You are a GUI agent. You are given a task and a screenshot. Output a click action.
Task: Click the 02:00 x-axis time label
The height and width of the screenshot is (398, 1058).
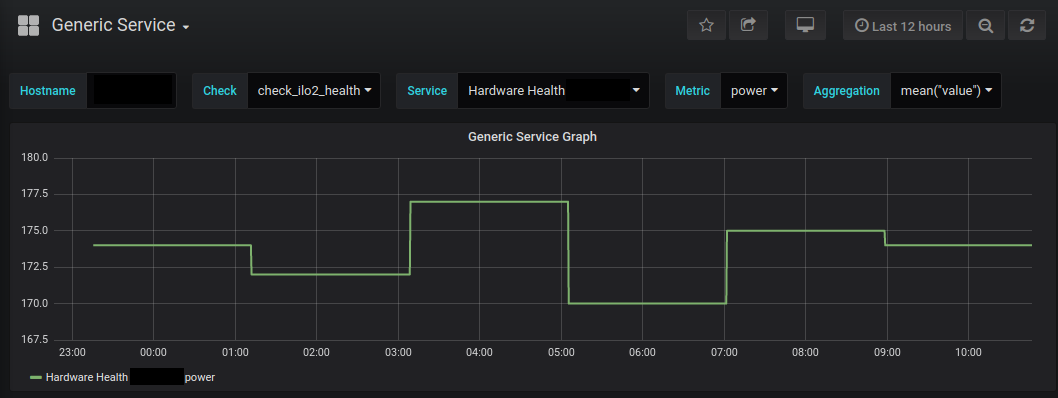pos(316,353)
